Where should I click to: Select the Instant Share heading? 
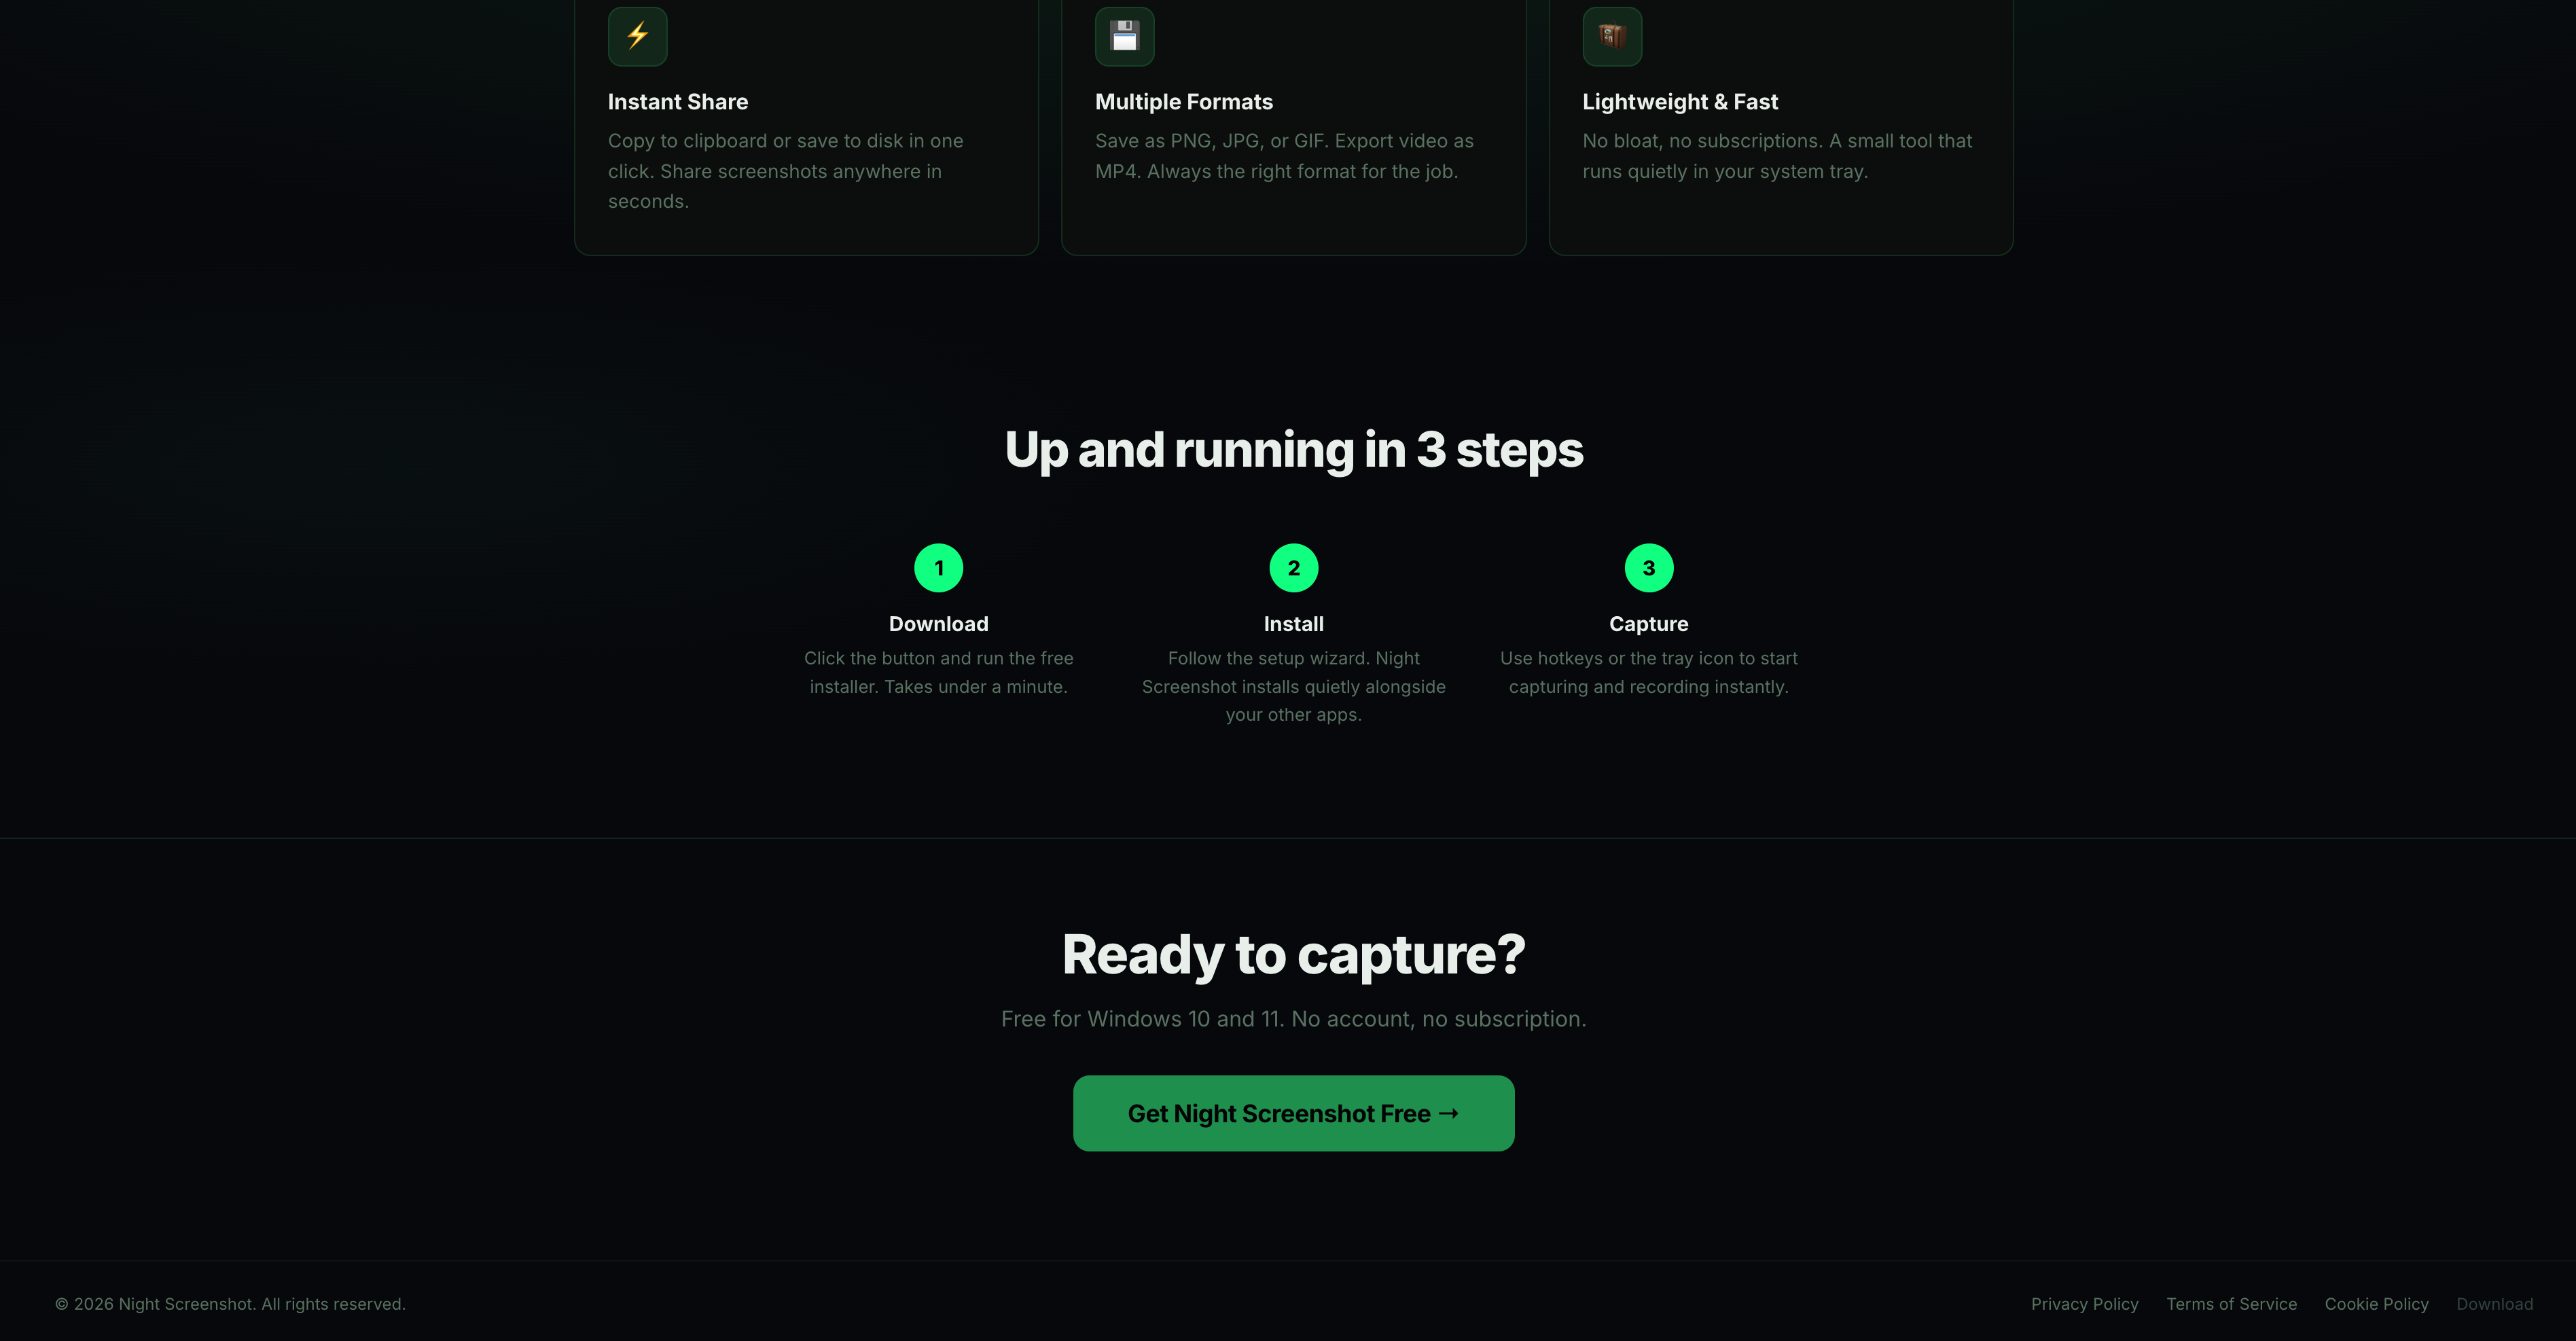678,102
